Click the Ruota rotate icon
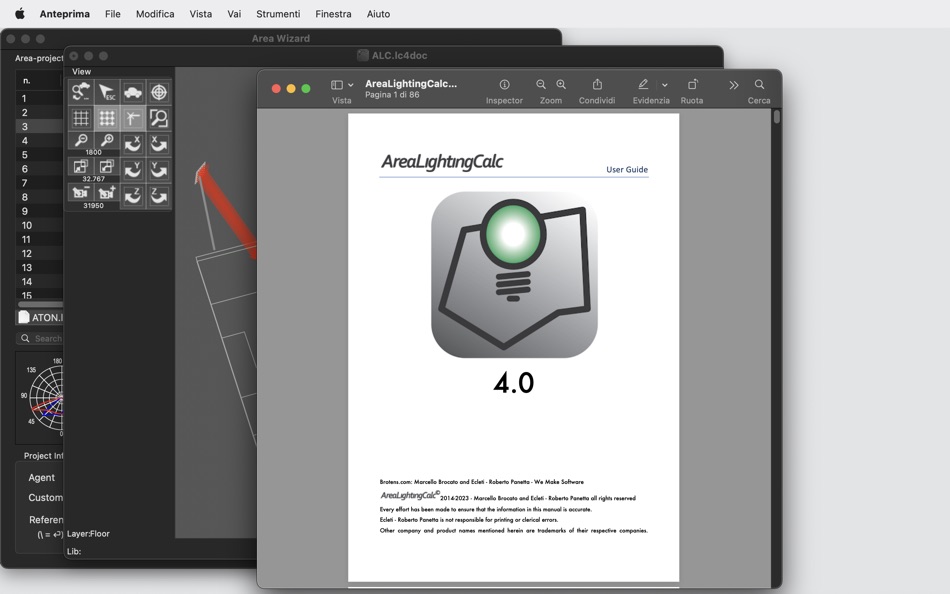 point(692,84)
